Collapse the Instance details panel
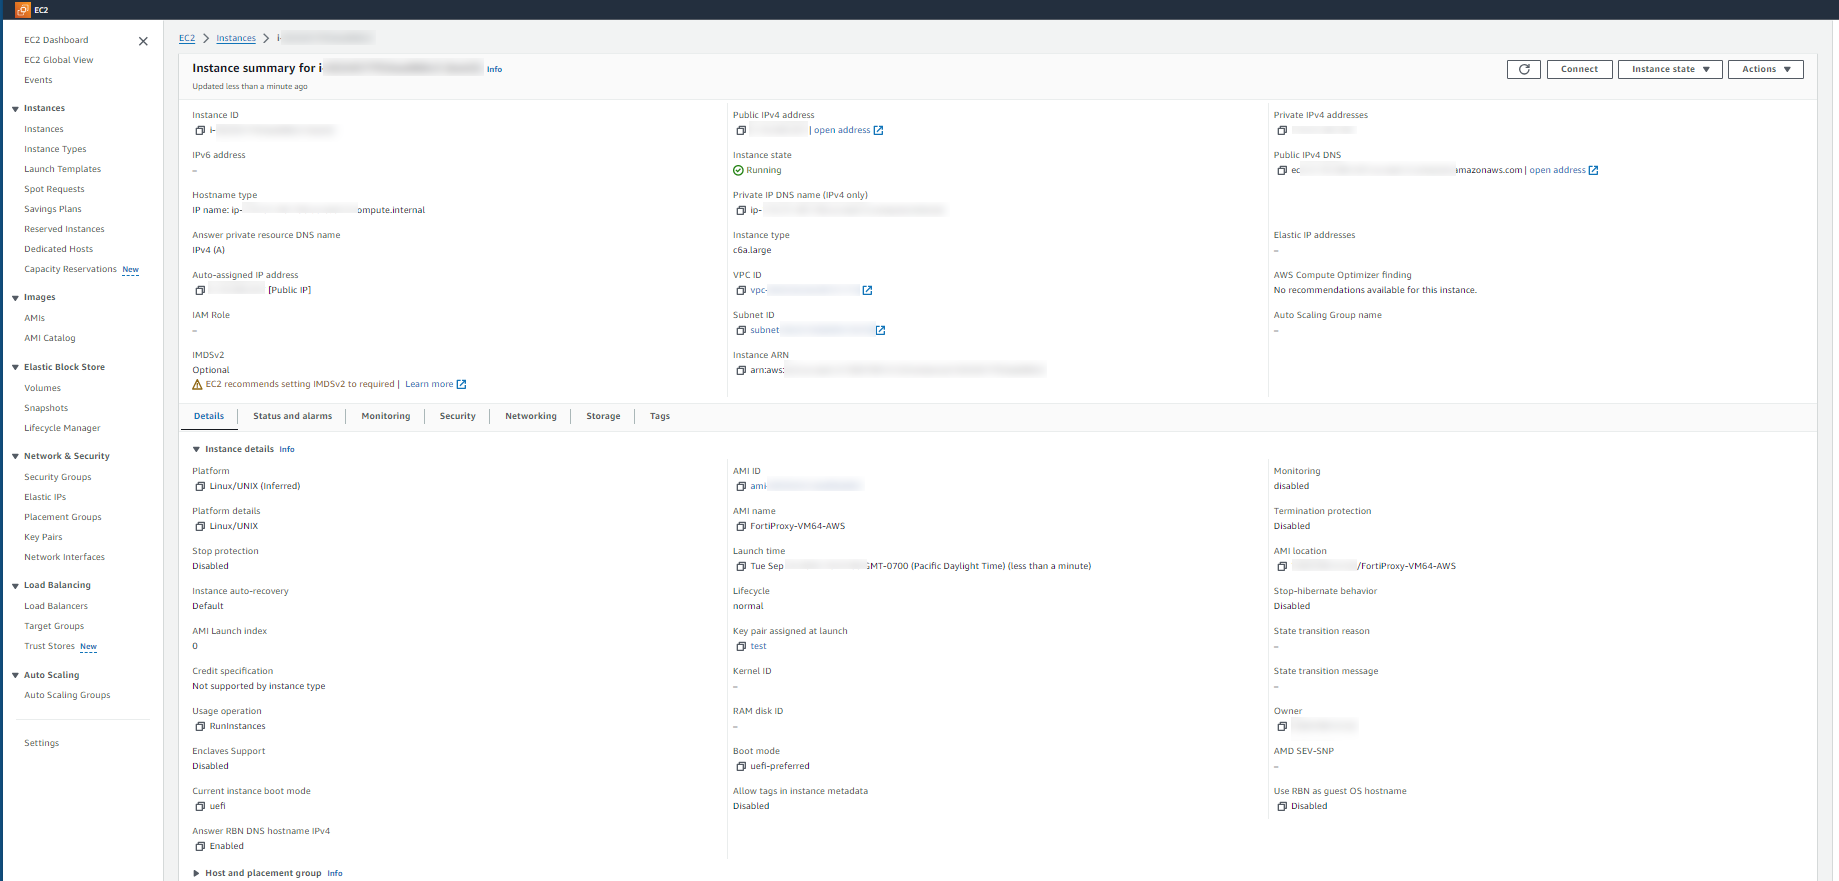Screen dimensions: 1839x881 [196, 449]
